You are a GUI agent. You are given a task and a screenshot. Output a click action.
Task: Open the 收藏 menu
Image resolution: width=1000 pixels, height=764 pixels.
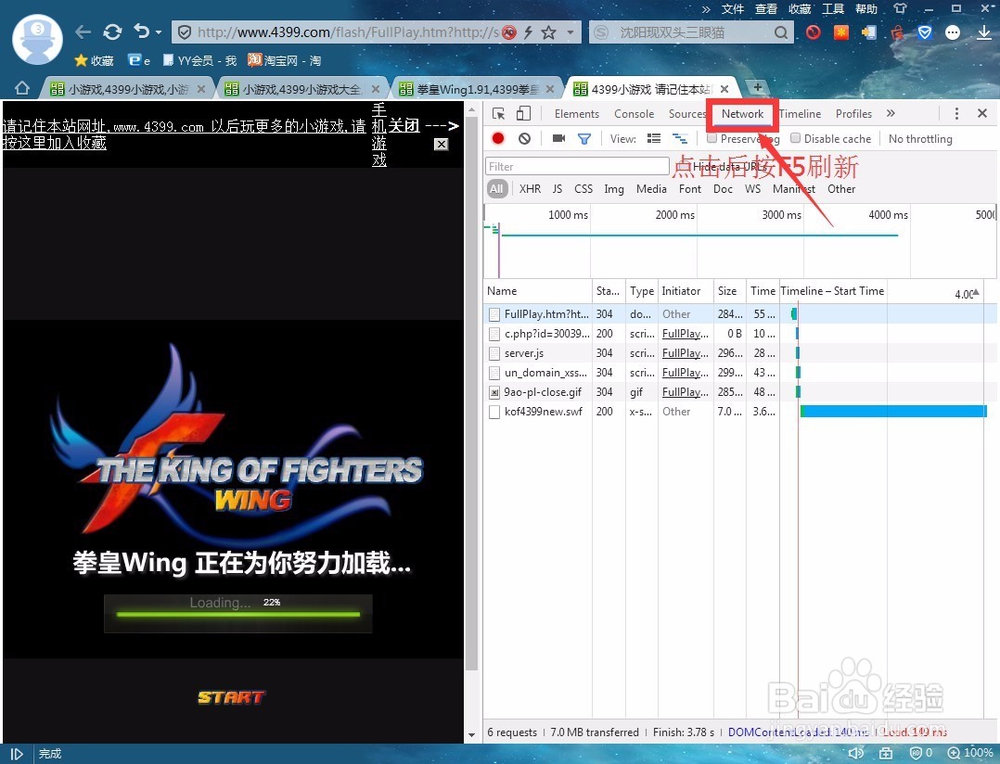[x=799, y=9]
